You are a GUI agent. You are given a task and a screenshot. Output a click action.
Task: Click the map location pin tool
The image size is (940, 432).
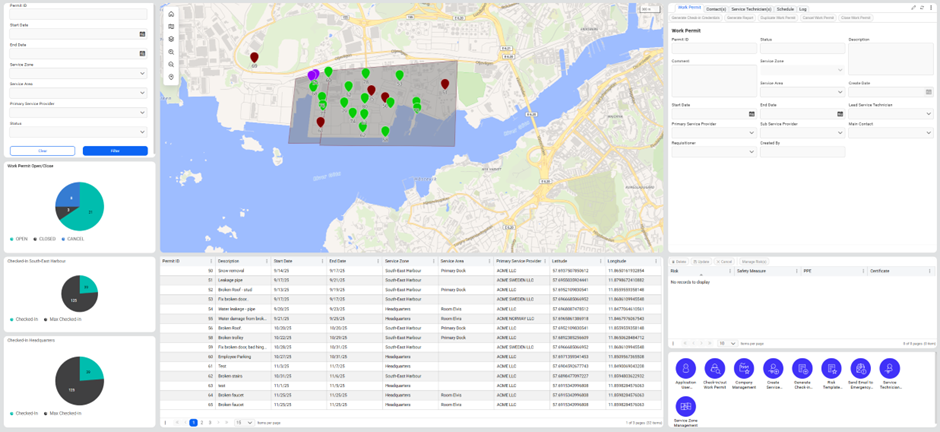(x=171, y=77)
